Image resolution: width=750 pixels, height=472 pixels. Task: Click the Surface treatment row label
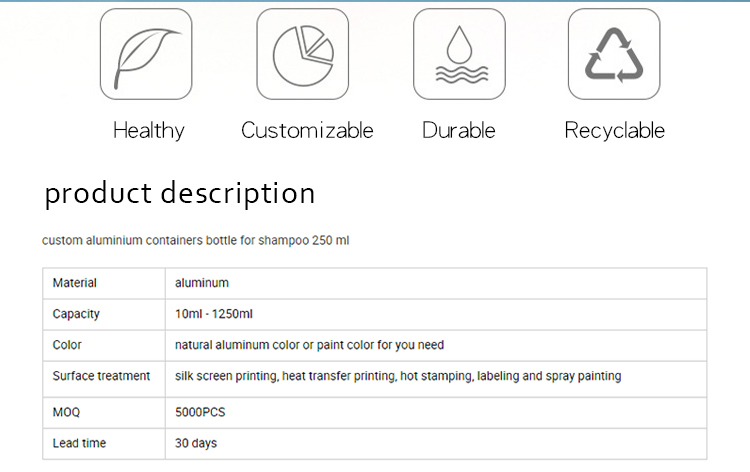[101, 376]
